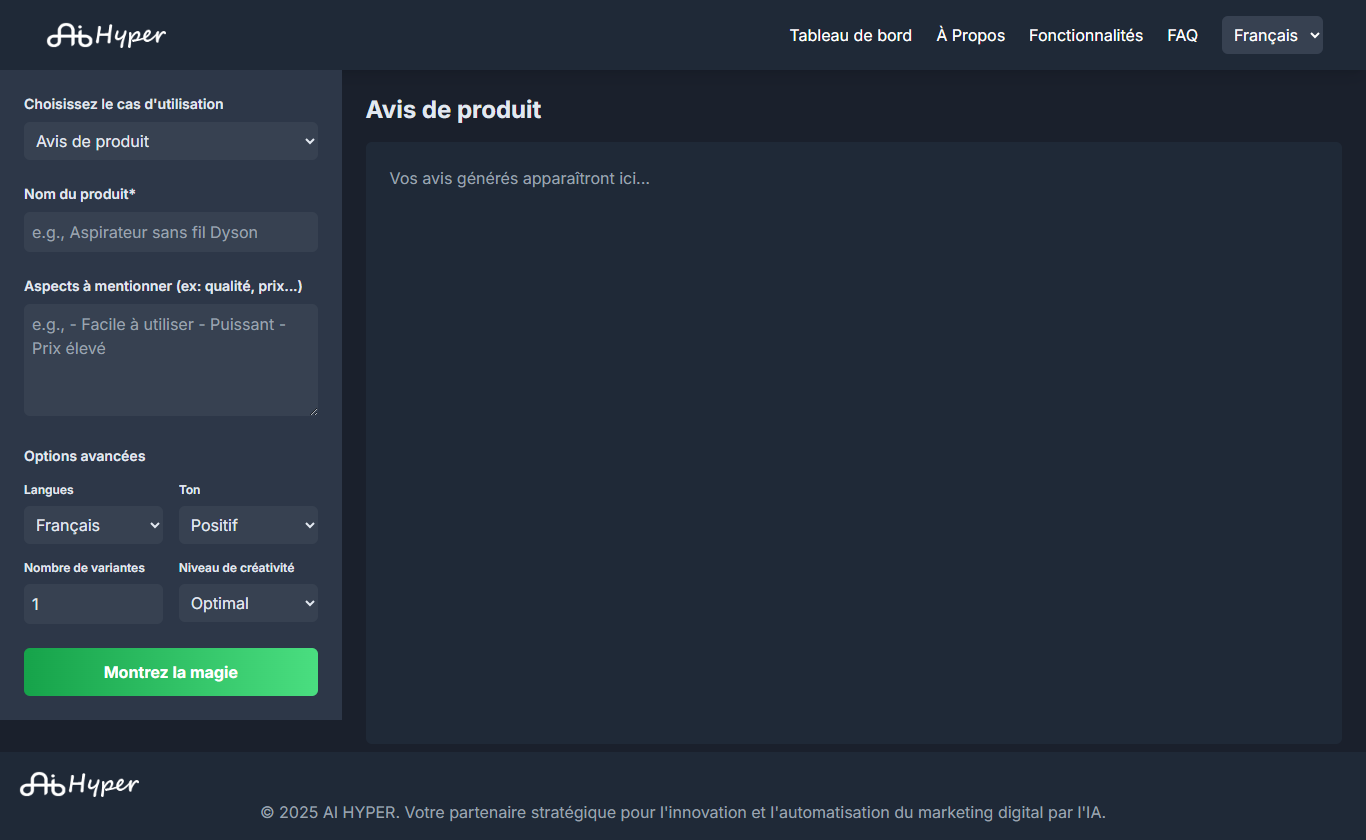
Task: Open Tableau de bord page
Action: (851, 35)
